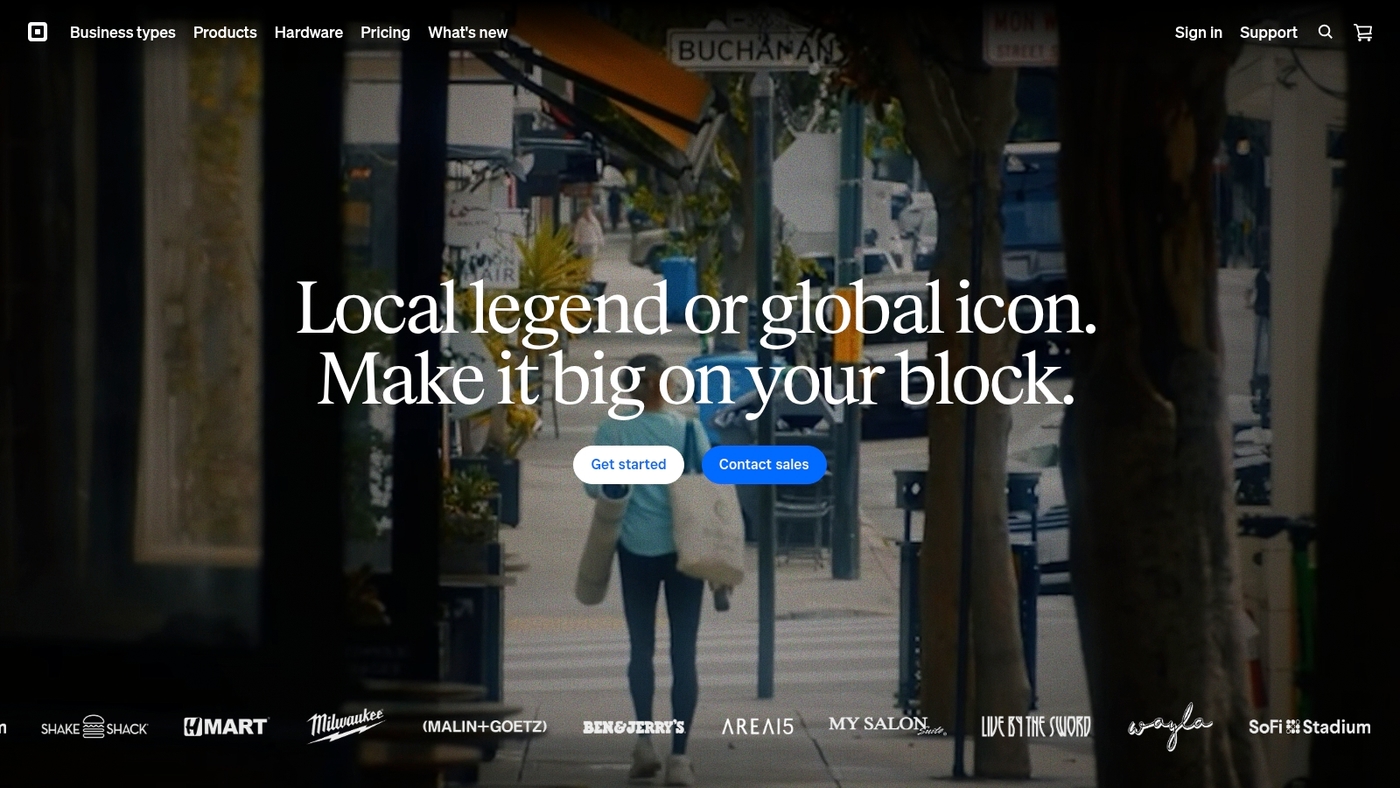The height and width of the screenshot is (788, 1400).
Task: Open the Hardware dropdown menu
Action: click(308, 32)
